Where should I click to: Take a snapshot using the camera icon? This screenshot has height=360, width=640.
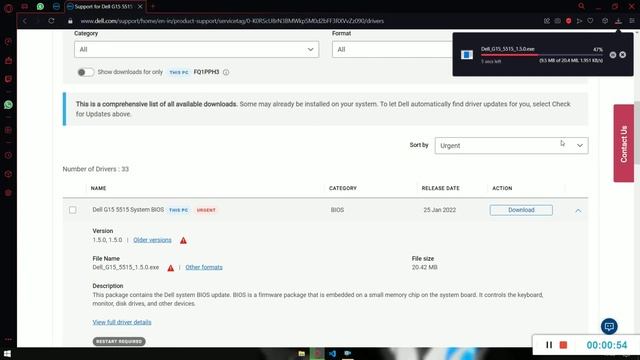[x=557, y=21]
